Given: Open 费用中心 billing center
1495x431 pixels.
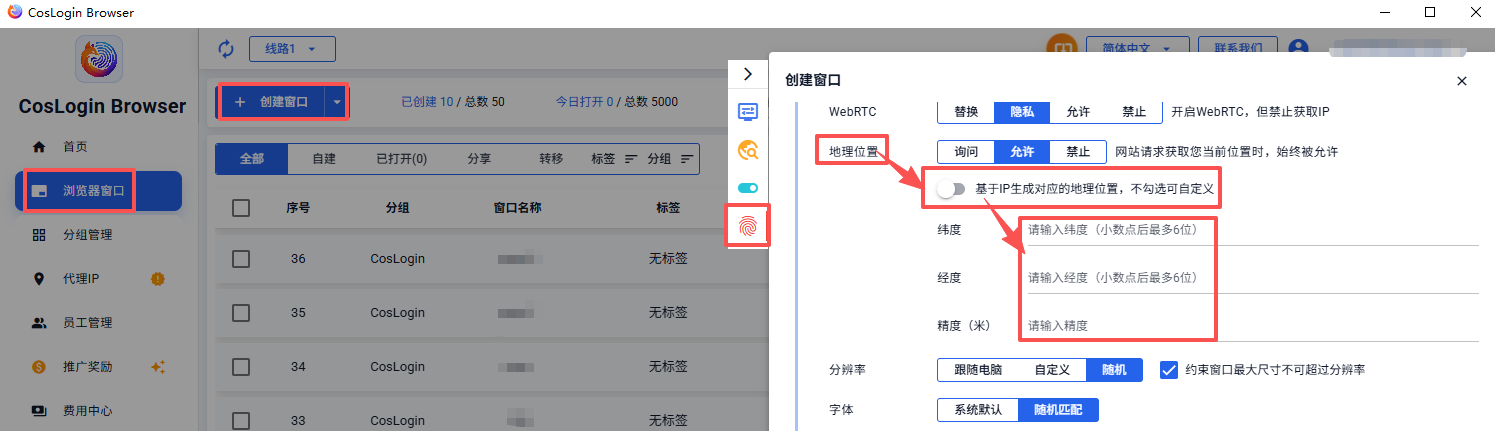Looking at the screenshot, I should [87, 410].
